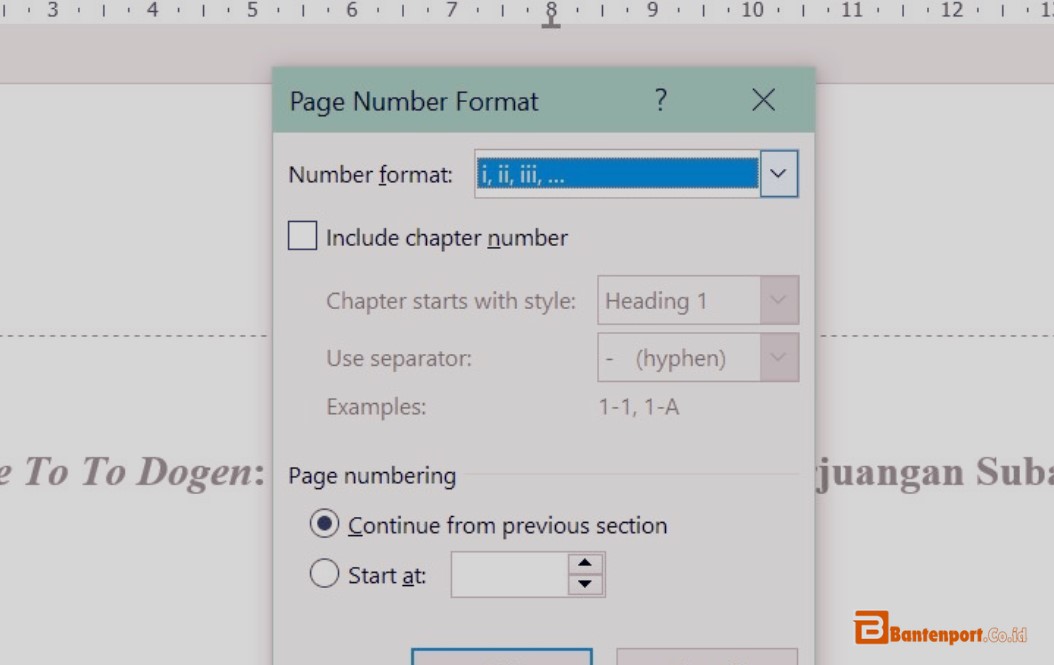Select Continue from previous section
The image size is (1054, 665).
coord(324,525)
